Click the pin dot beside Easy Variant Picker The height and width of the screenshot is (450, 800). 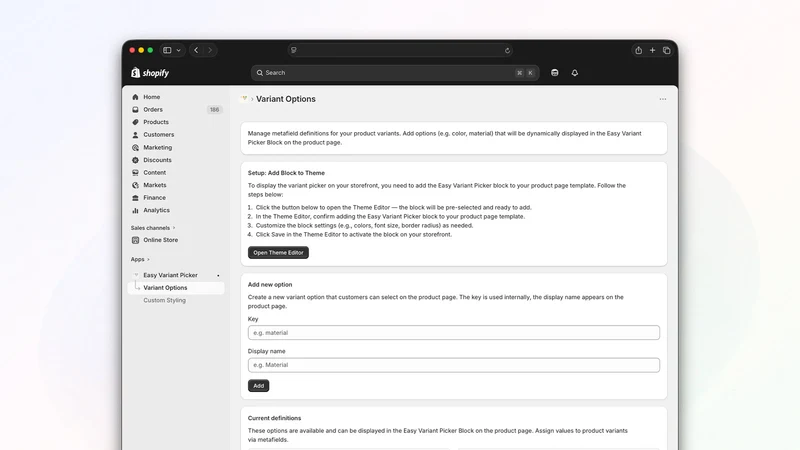(218, 276)
